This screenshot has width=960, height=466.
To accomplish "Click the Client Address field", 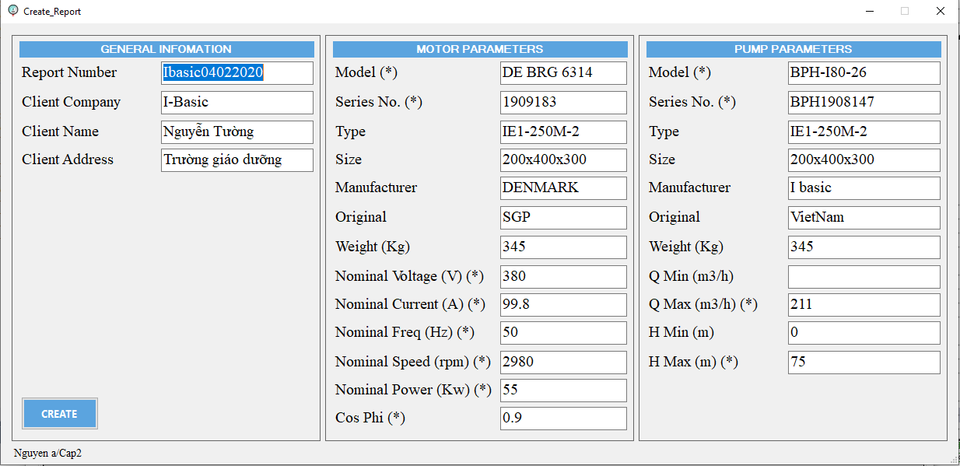I will click(237, 160).
